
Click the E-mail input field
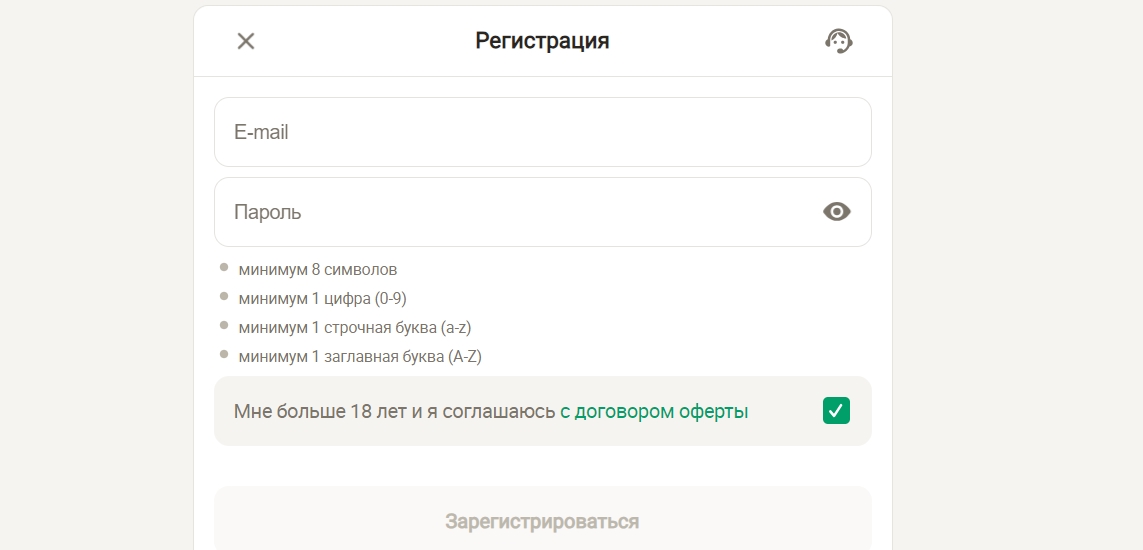tap(542, 132)
